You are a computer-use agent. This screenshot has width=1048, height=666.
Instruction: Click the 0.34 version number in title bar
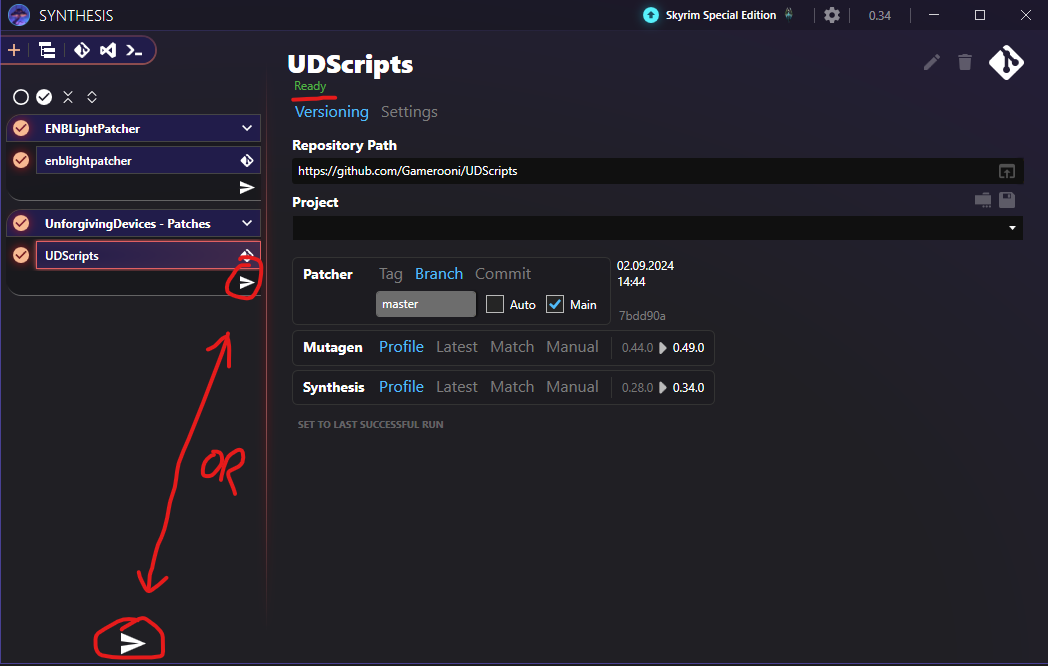[880, 15]
